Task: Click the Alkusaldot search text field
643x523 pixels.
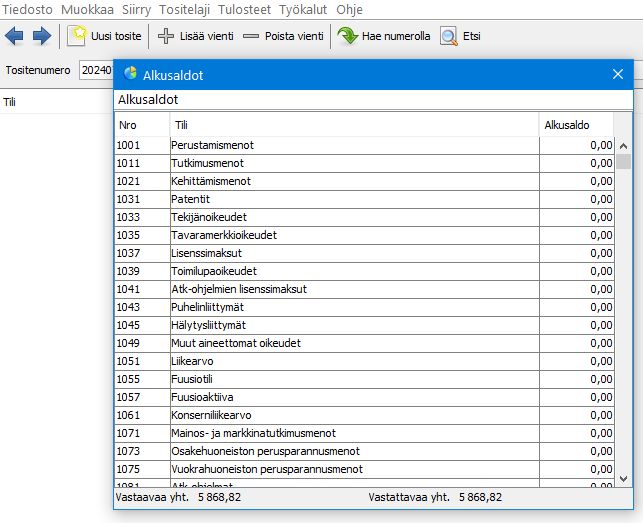Action: [x=374, y=100]
